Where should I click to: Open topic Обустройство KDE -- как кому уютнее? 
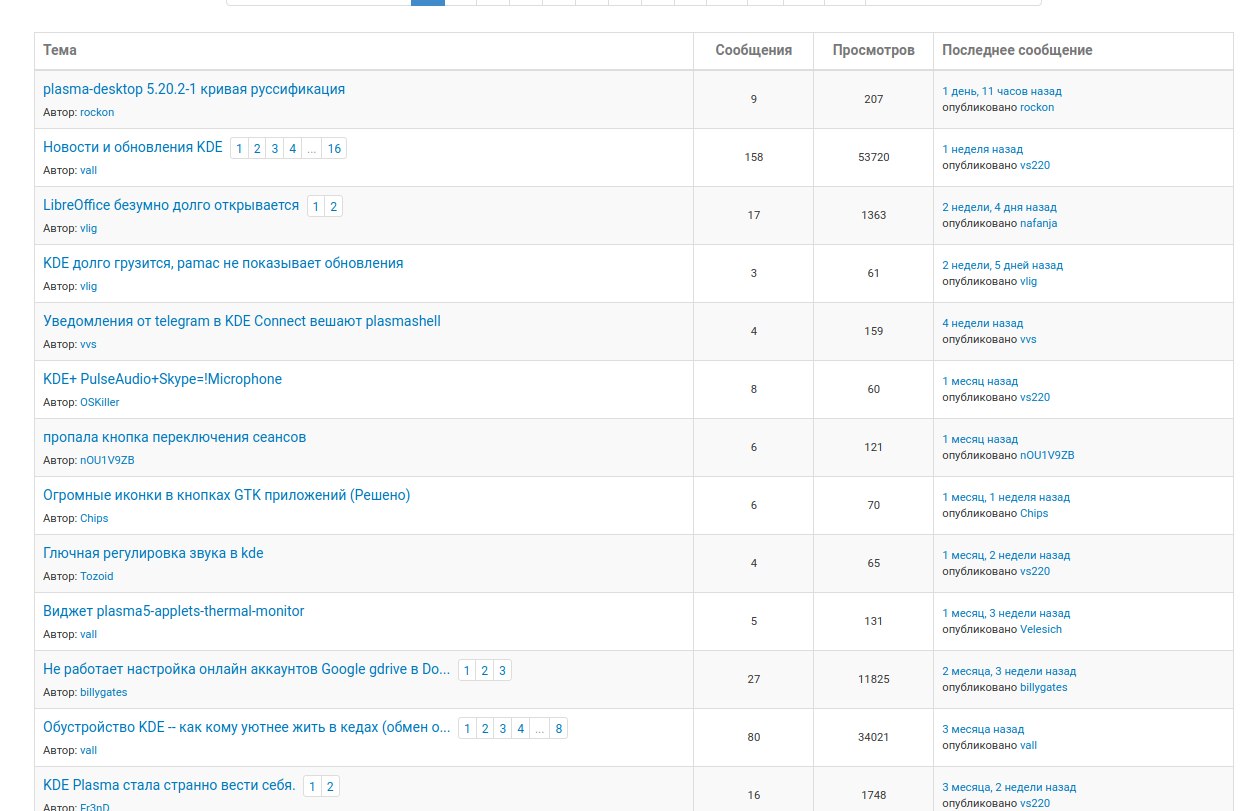[x=247, y=727]
